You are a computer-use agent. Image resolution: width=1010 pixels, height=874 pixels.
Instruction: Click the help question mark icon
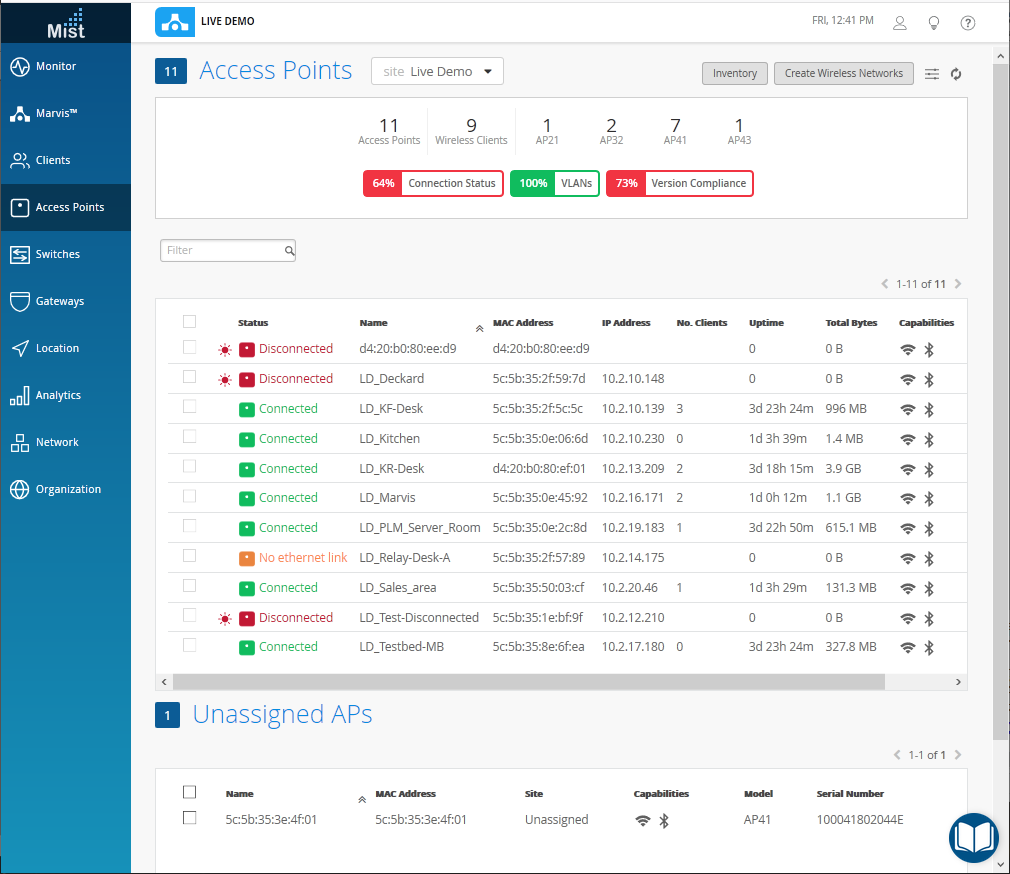coord(967,23)
